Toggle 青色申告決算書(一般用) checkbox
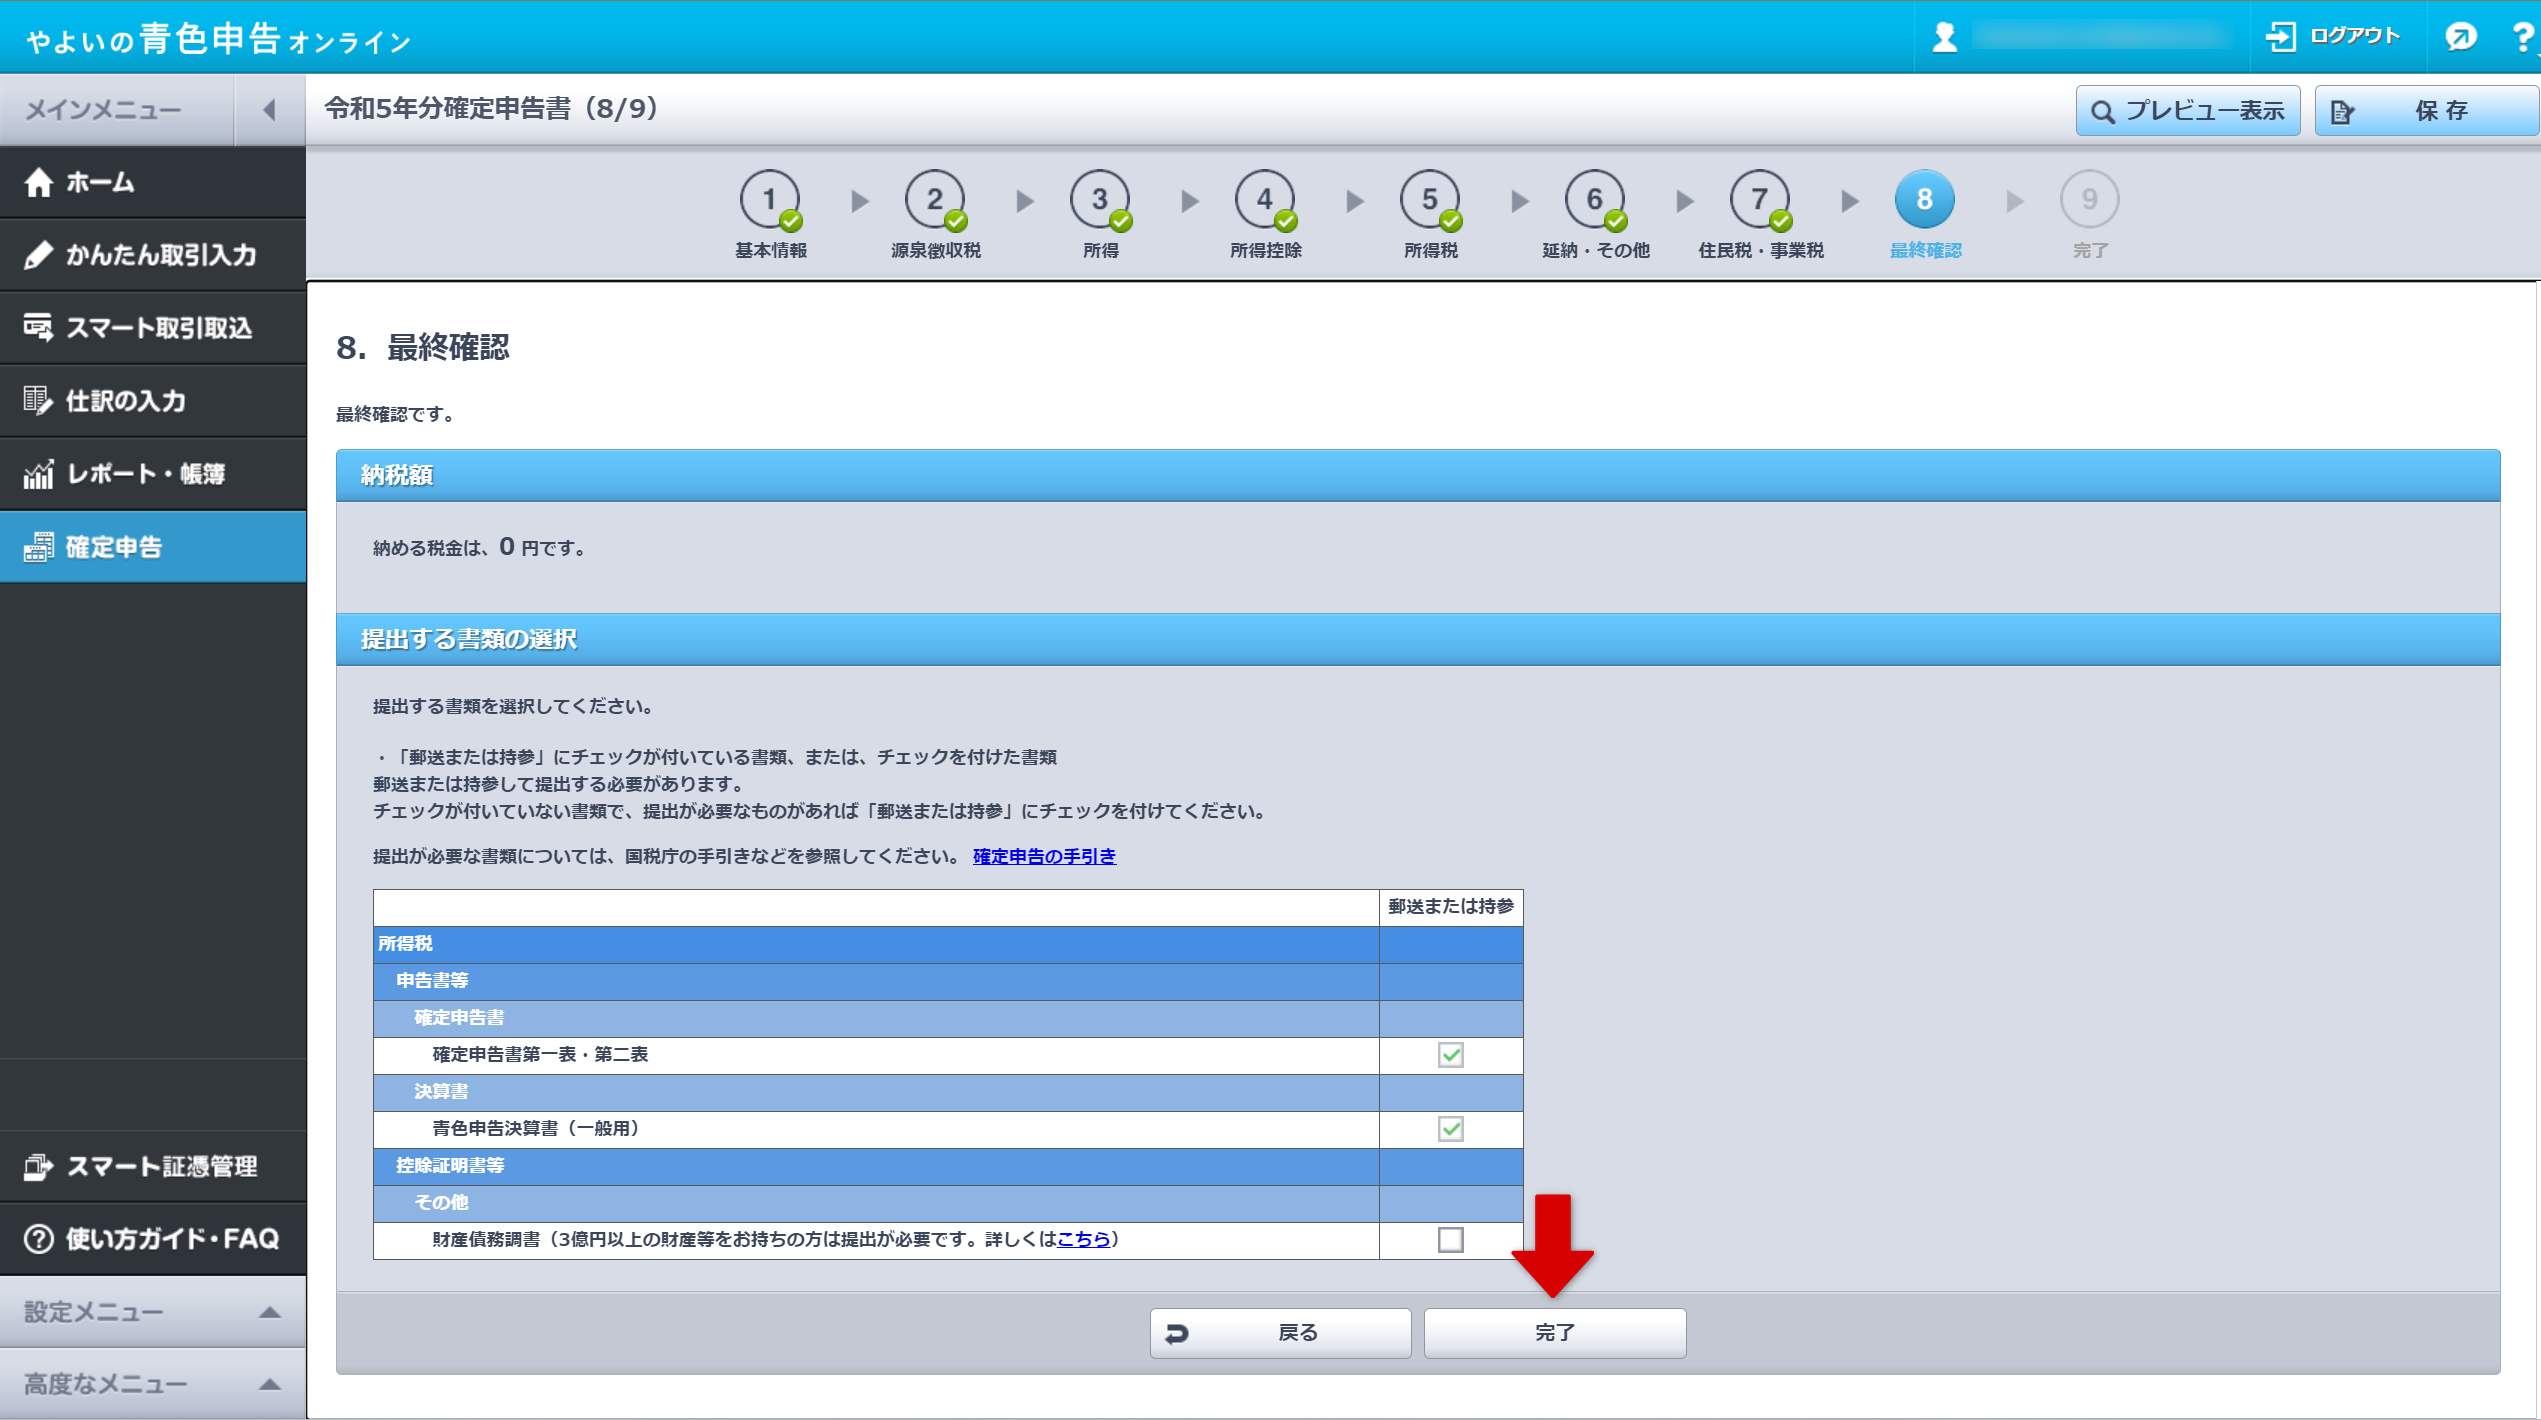The height and width of the screenshot is (1420, 2541). click(1450, 1129)
